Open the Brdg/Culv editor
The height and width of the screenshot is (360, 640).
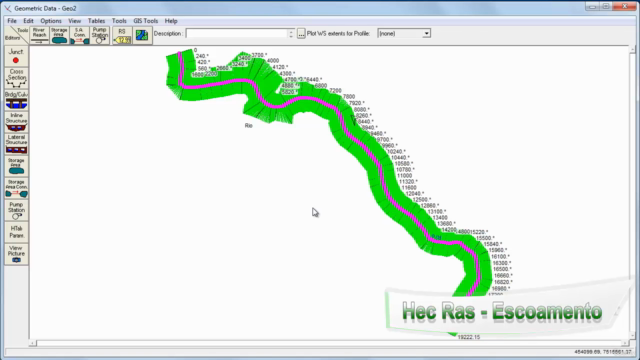pos(16,100)
